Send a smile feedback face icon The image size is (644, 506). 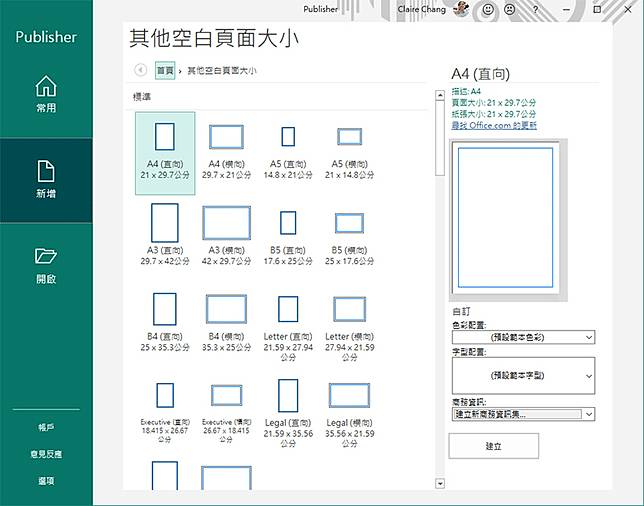(488, 9)
